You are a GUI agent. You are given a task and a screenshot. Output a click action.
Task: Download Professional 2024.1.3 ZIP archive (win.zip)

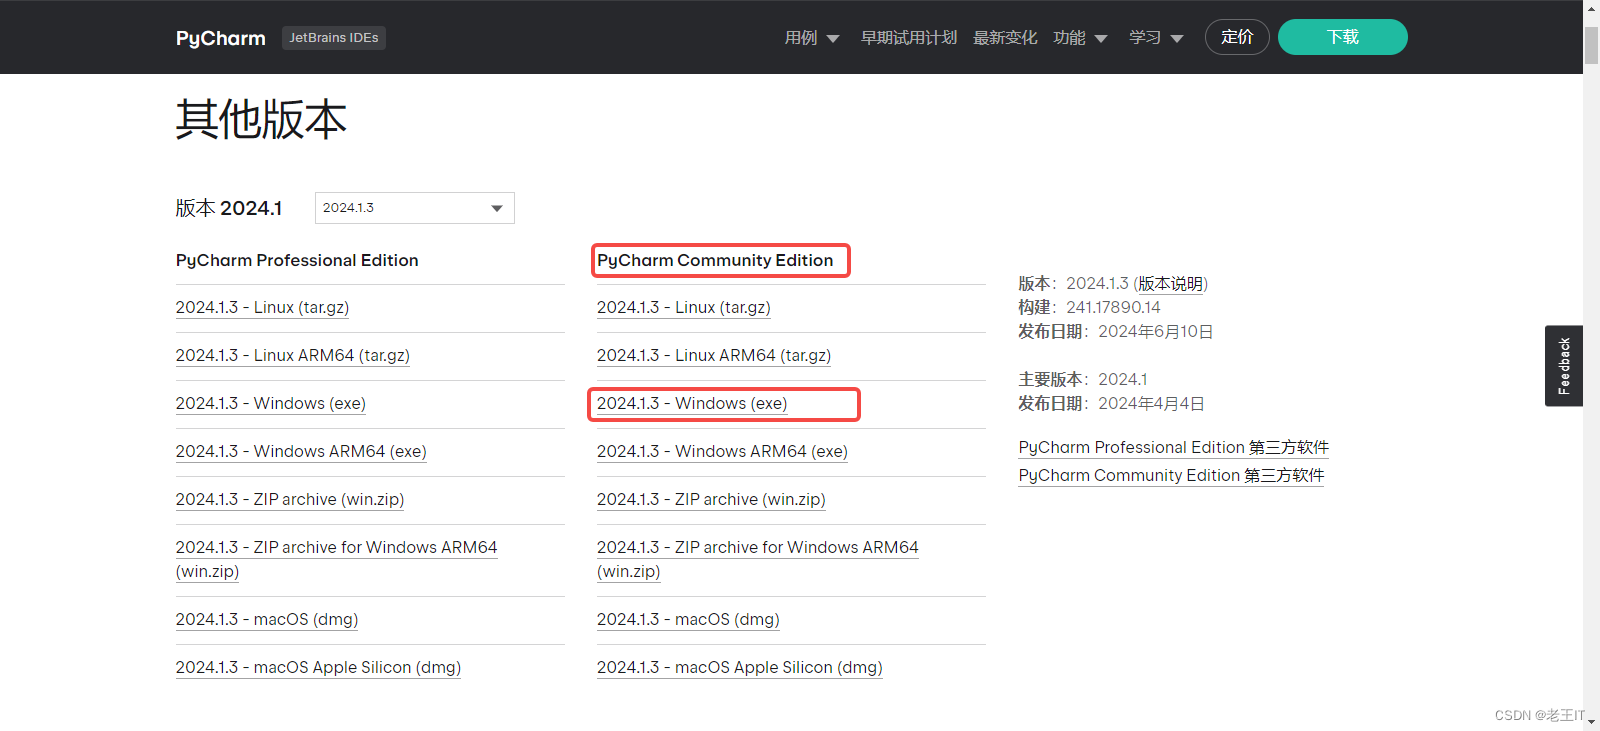click(x=290, y=500)
